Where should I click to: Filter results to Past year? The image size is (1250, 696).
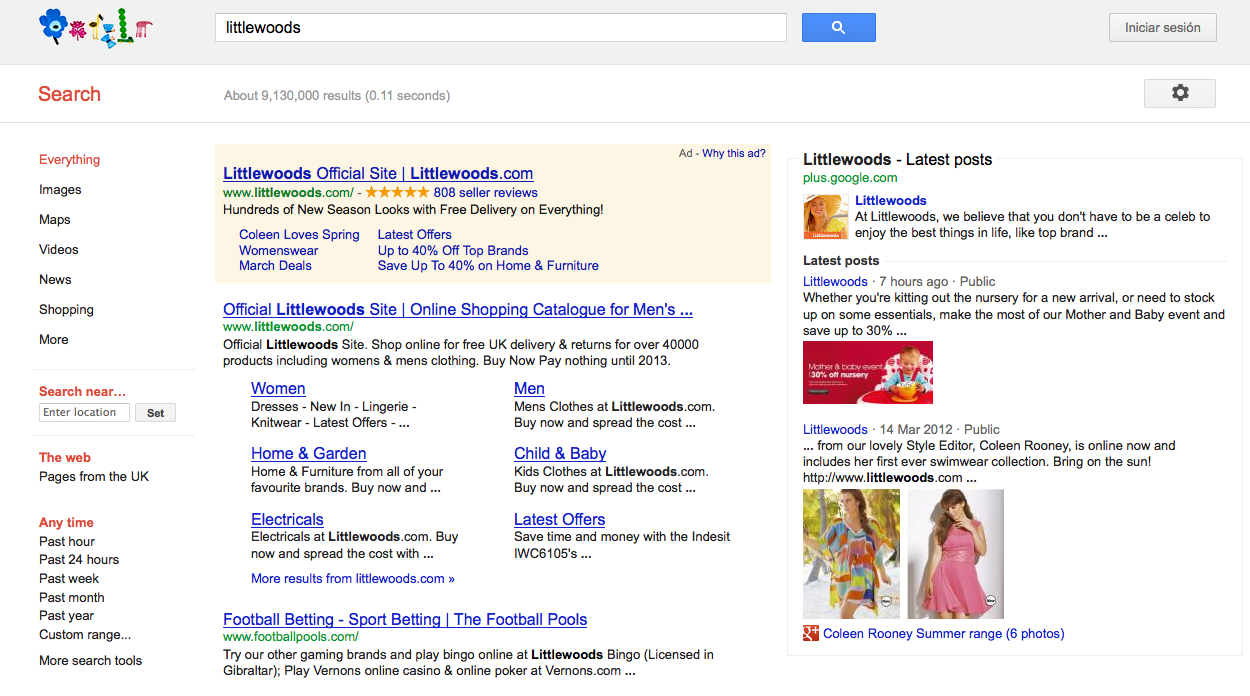click(x=67, y=615)
